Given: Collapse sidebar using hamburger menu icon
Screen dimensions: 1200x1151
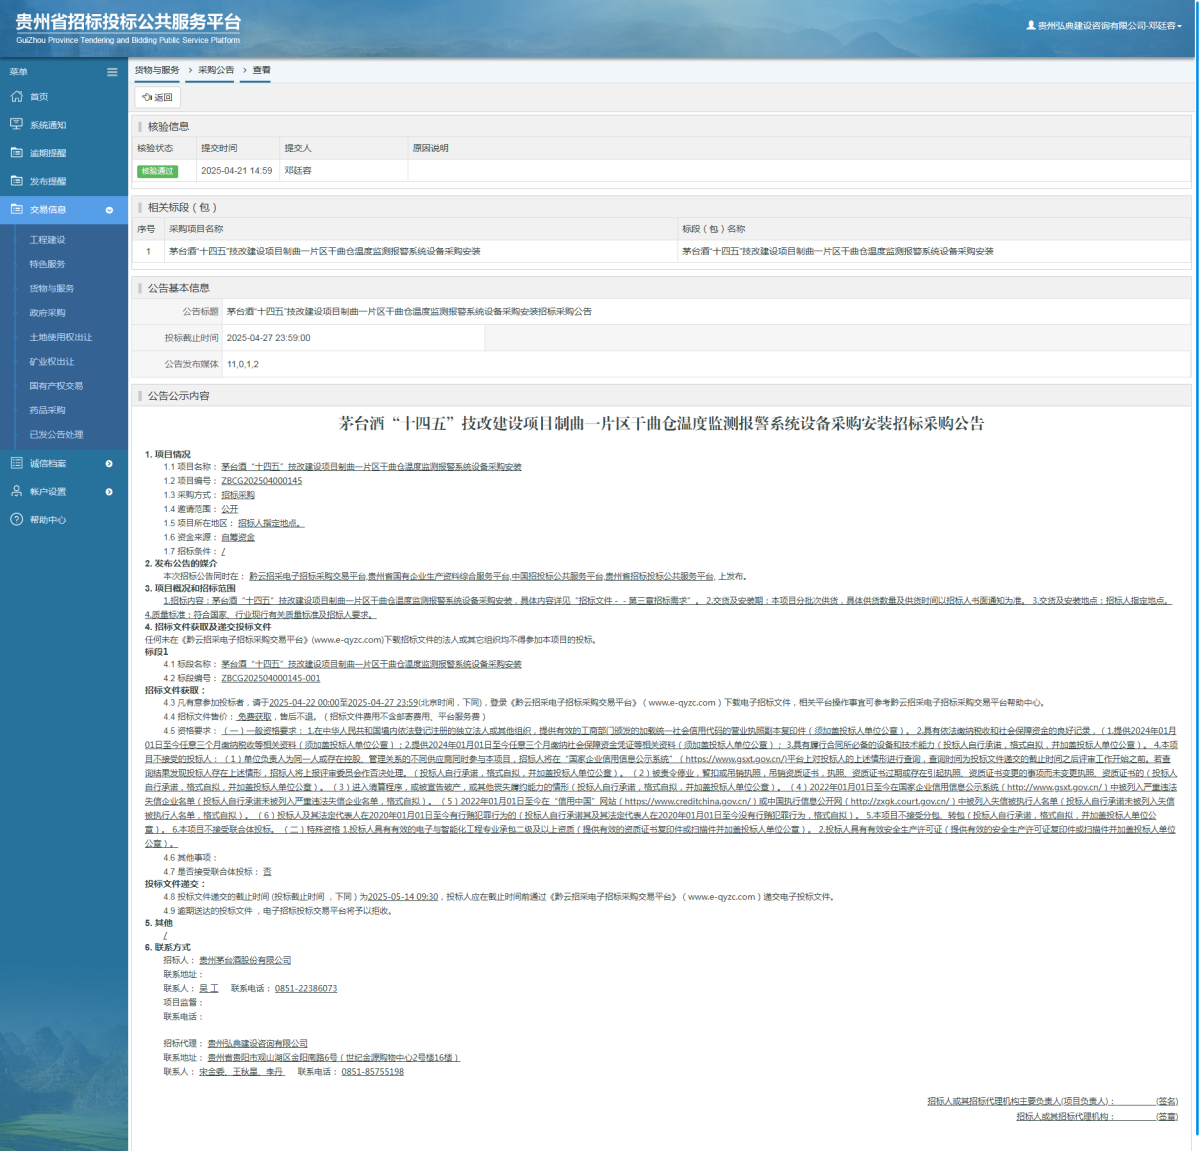Looking at the screenshot, I should [x=112, y=72].
